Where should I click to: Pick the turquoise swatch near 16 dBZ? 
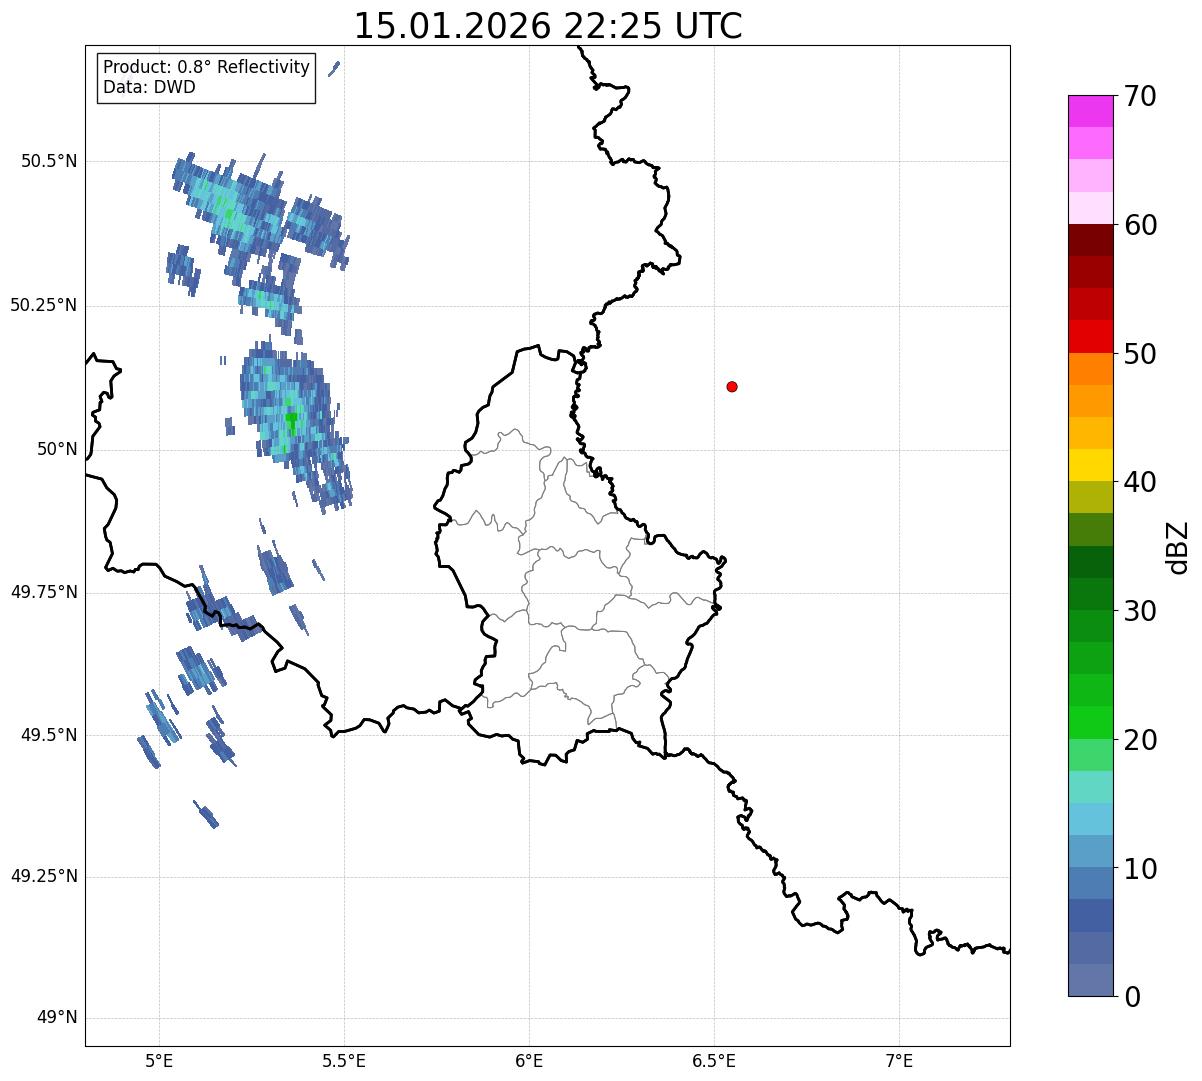pyautogui.click(x=1090, y=787)
